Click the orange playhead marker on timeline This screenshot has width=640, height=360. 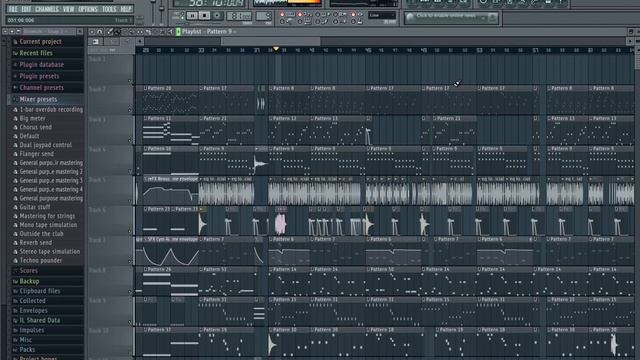pos(276,49)
